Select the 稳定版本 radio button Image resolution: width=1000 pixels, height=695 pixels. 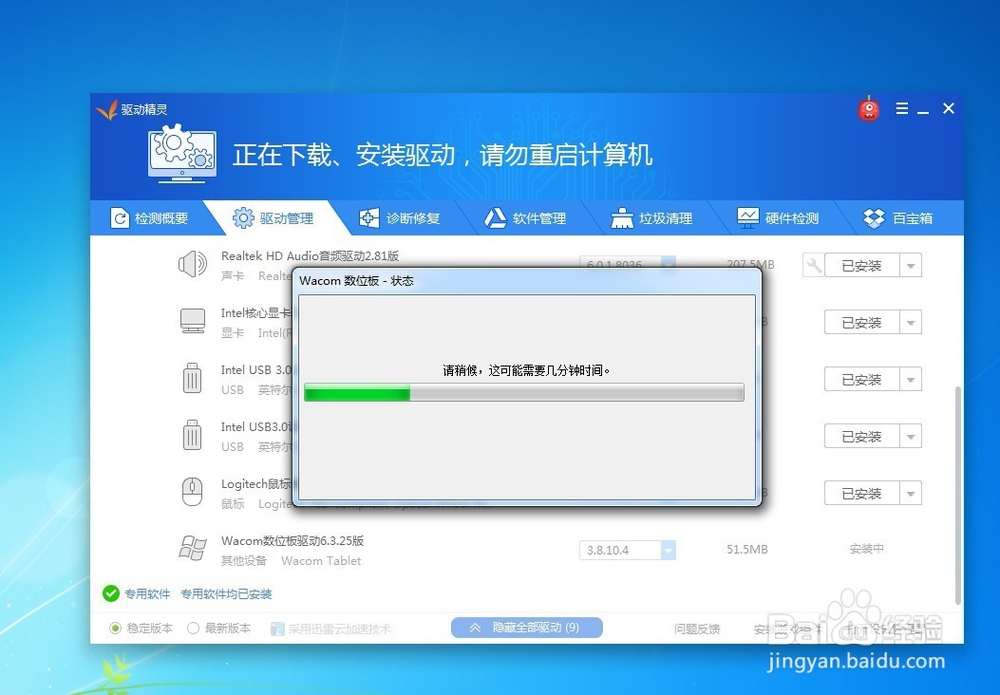115,628
